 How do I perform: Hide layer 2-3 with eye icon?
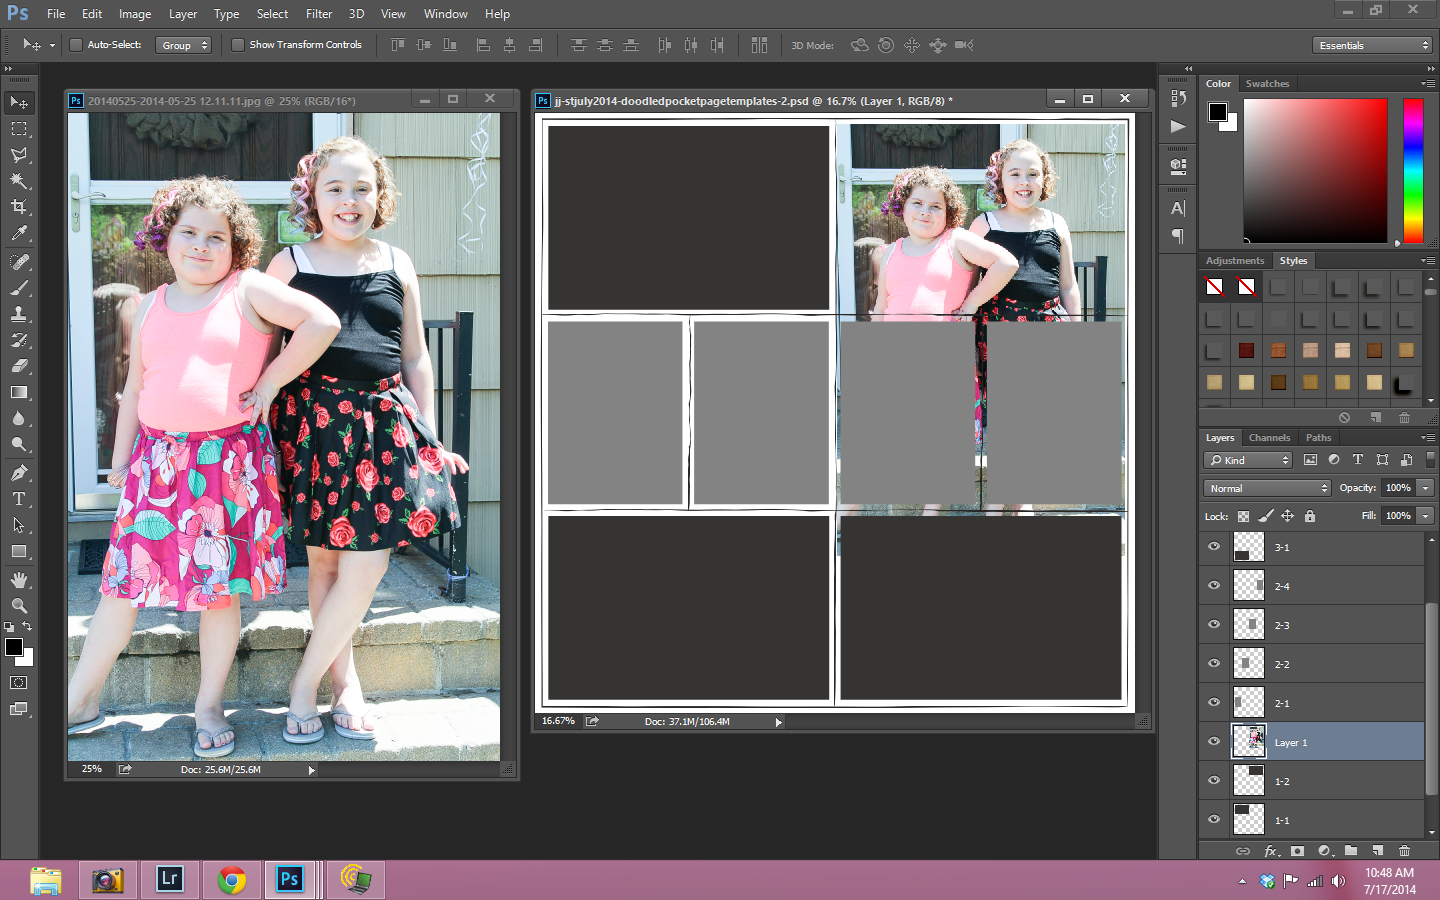tap(1214, 625)
